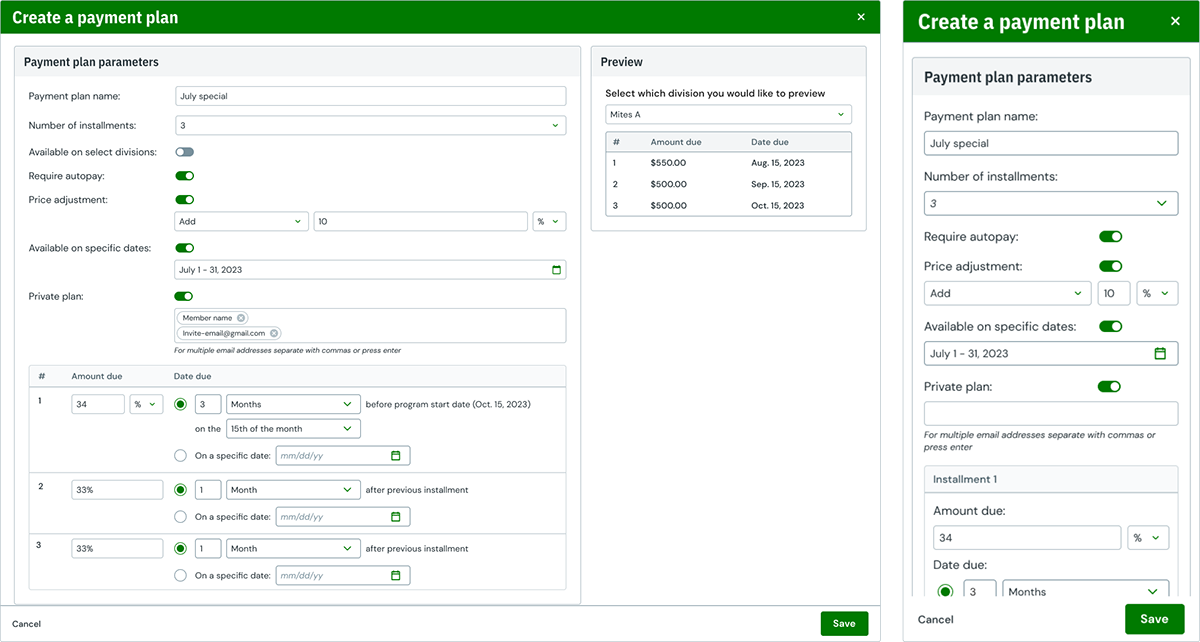Click Aug. 15, 2023 date in preview
This screenshot has height=642, width=1200.
pyautogui.click(x=778, y=162)
